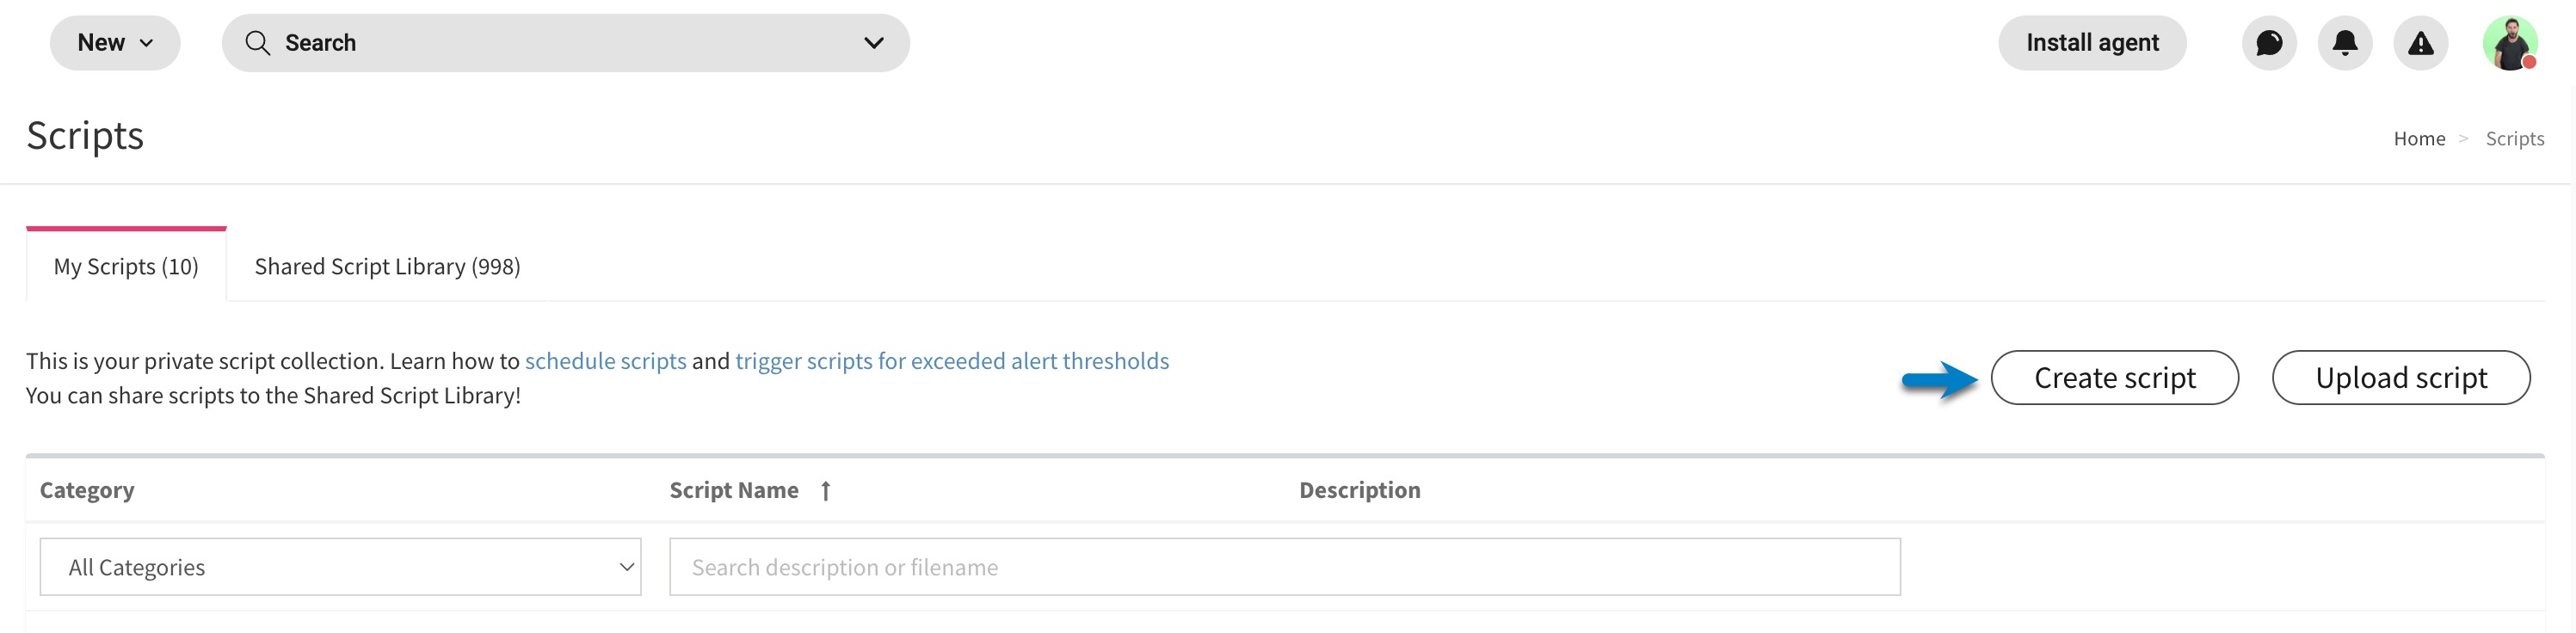The width and height of the screenshot is (2576, 633).
Task: Open the All Categories dropdown
Action: point(340,567)
